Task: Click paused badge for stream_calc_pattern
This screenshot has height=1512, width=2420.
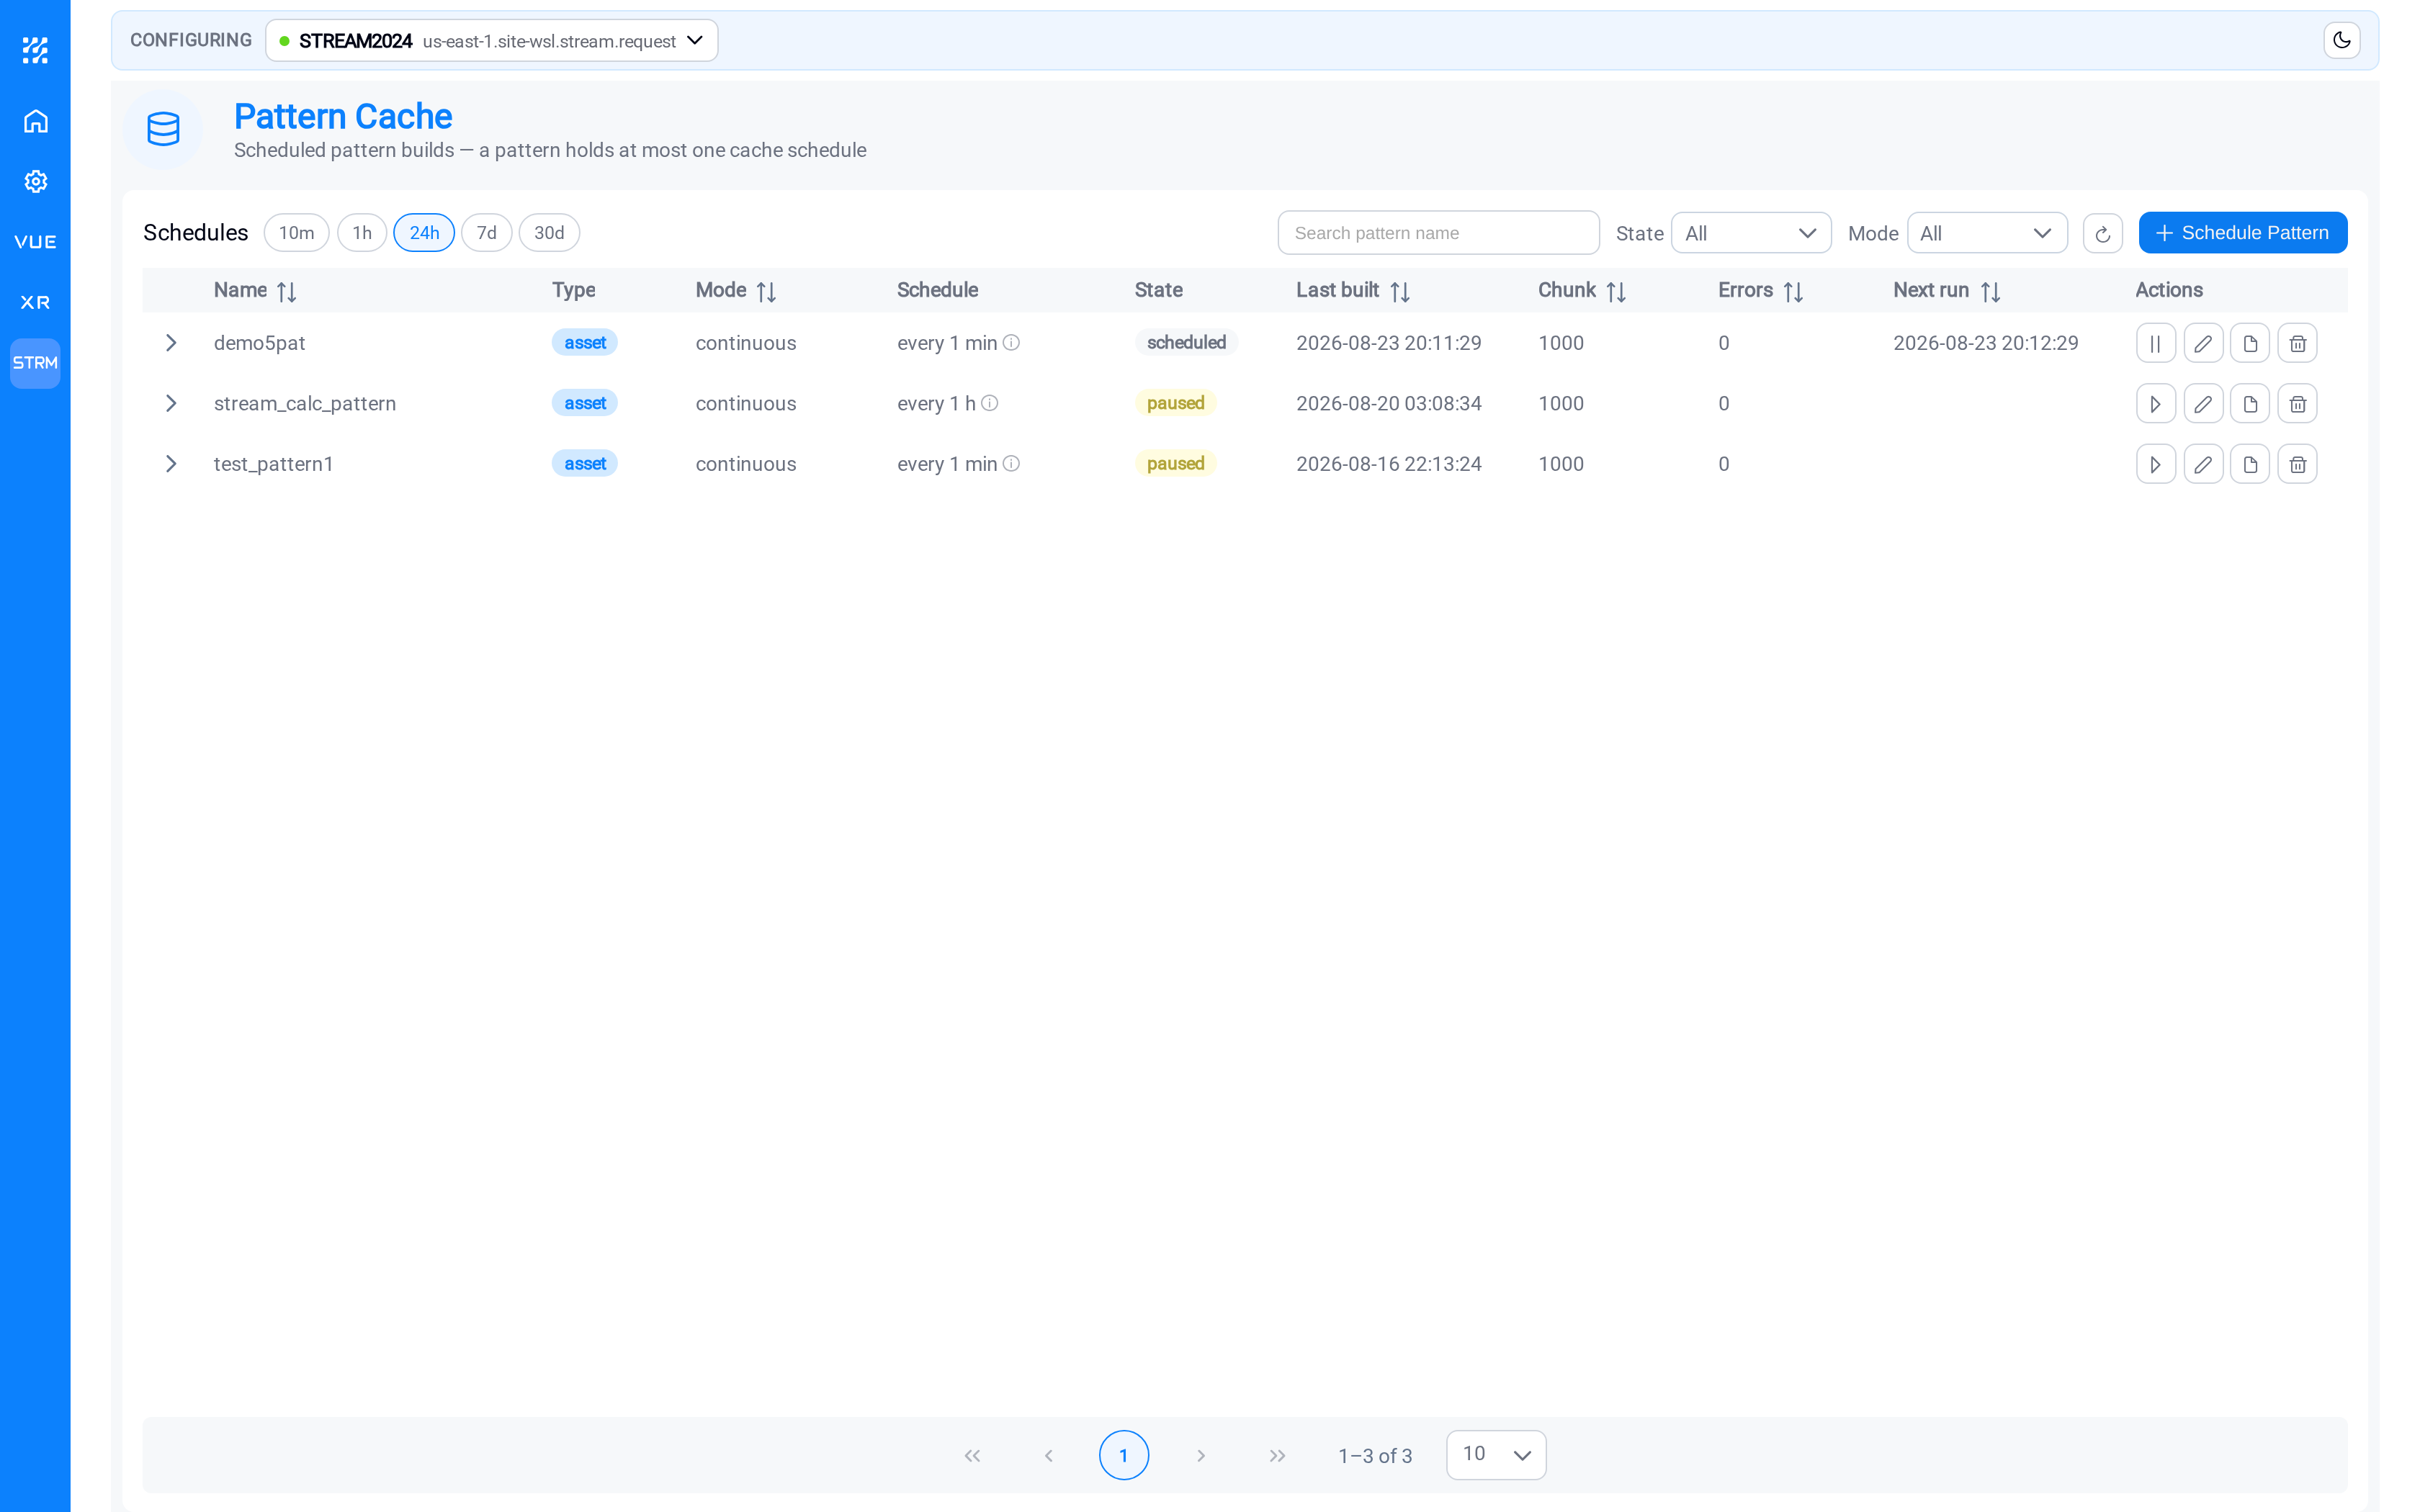Action: tap(1175, 403)
